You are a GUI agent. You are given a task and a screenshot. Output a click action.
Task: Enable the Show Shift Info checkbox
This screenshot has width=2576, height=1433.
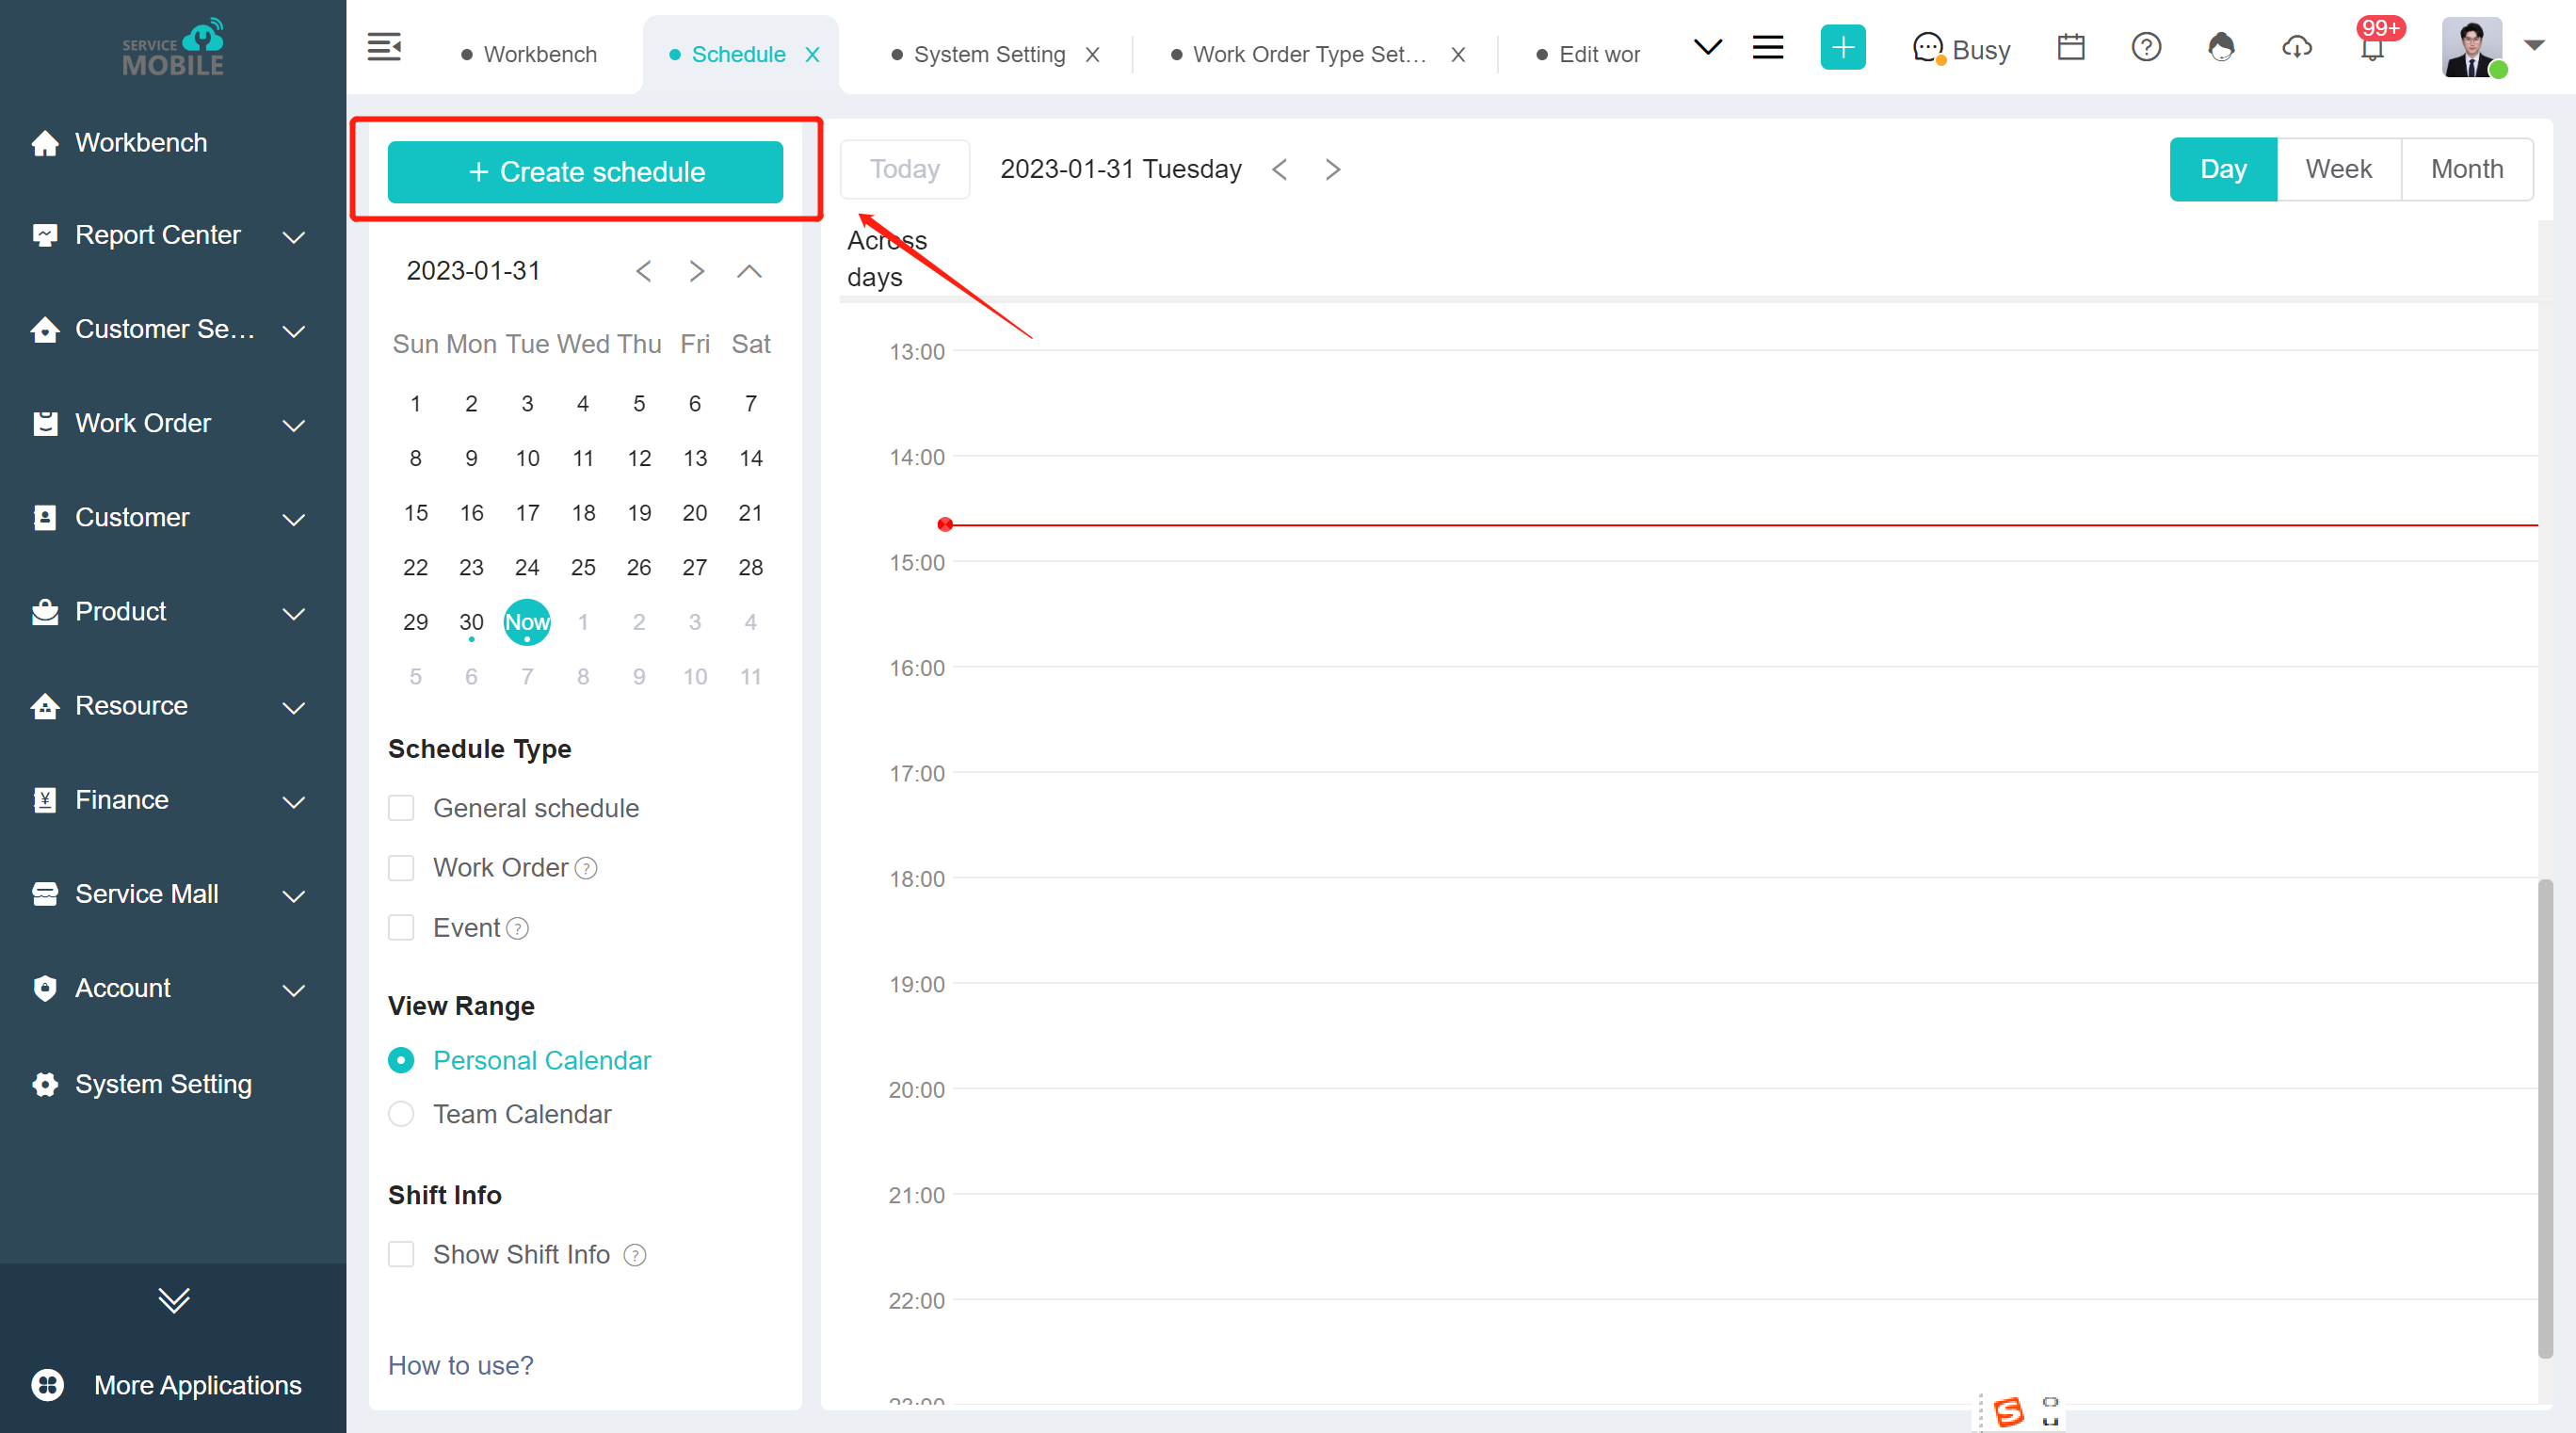pos(401,1254)
